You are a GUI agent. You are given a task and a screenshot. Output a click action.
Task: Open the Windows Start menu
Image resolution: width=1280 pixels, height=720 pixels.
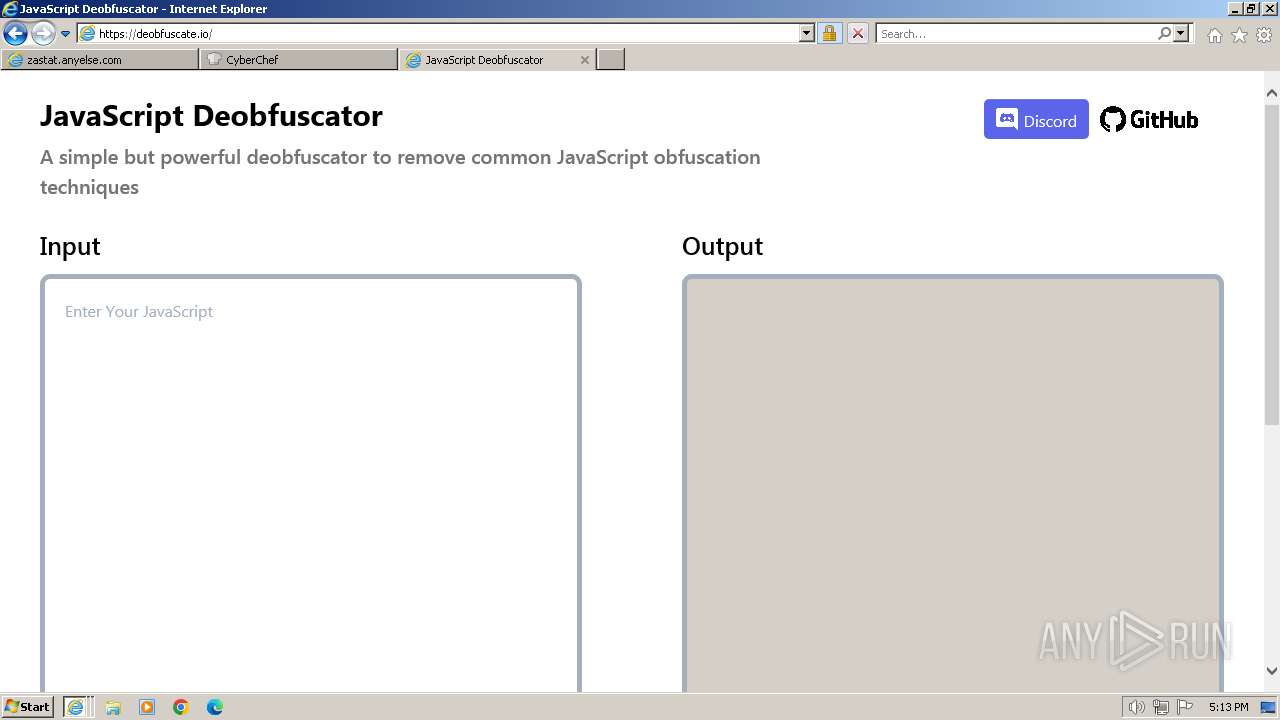click(x=27, y=707)
